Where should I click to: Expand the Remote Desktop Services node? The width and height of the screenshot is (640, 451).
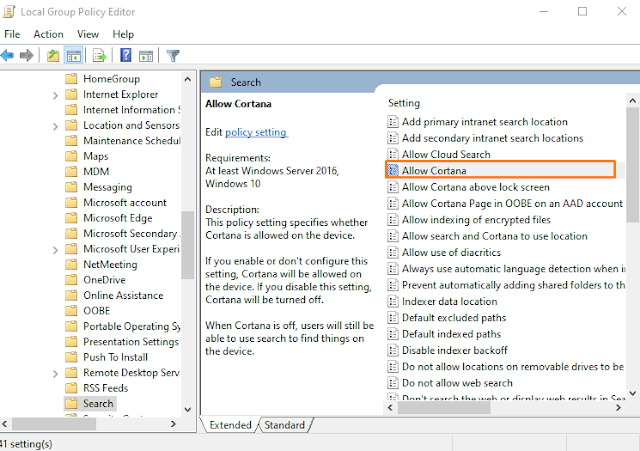pyautogui.click(x=56, y=374)
